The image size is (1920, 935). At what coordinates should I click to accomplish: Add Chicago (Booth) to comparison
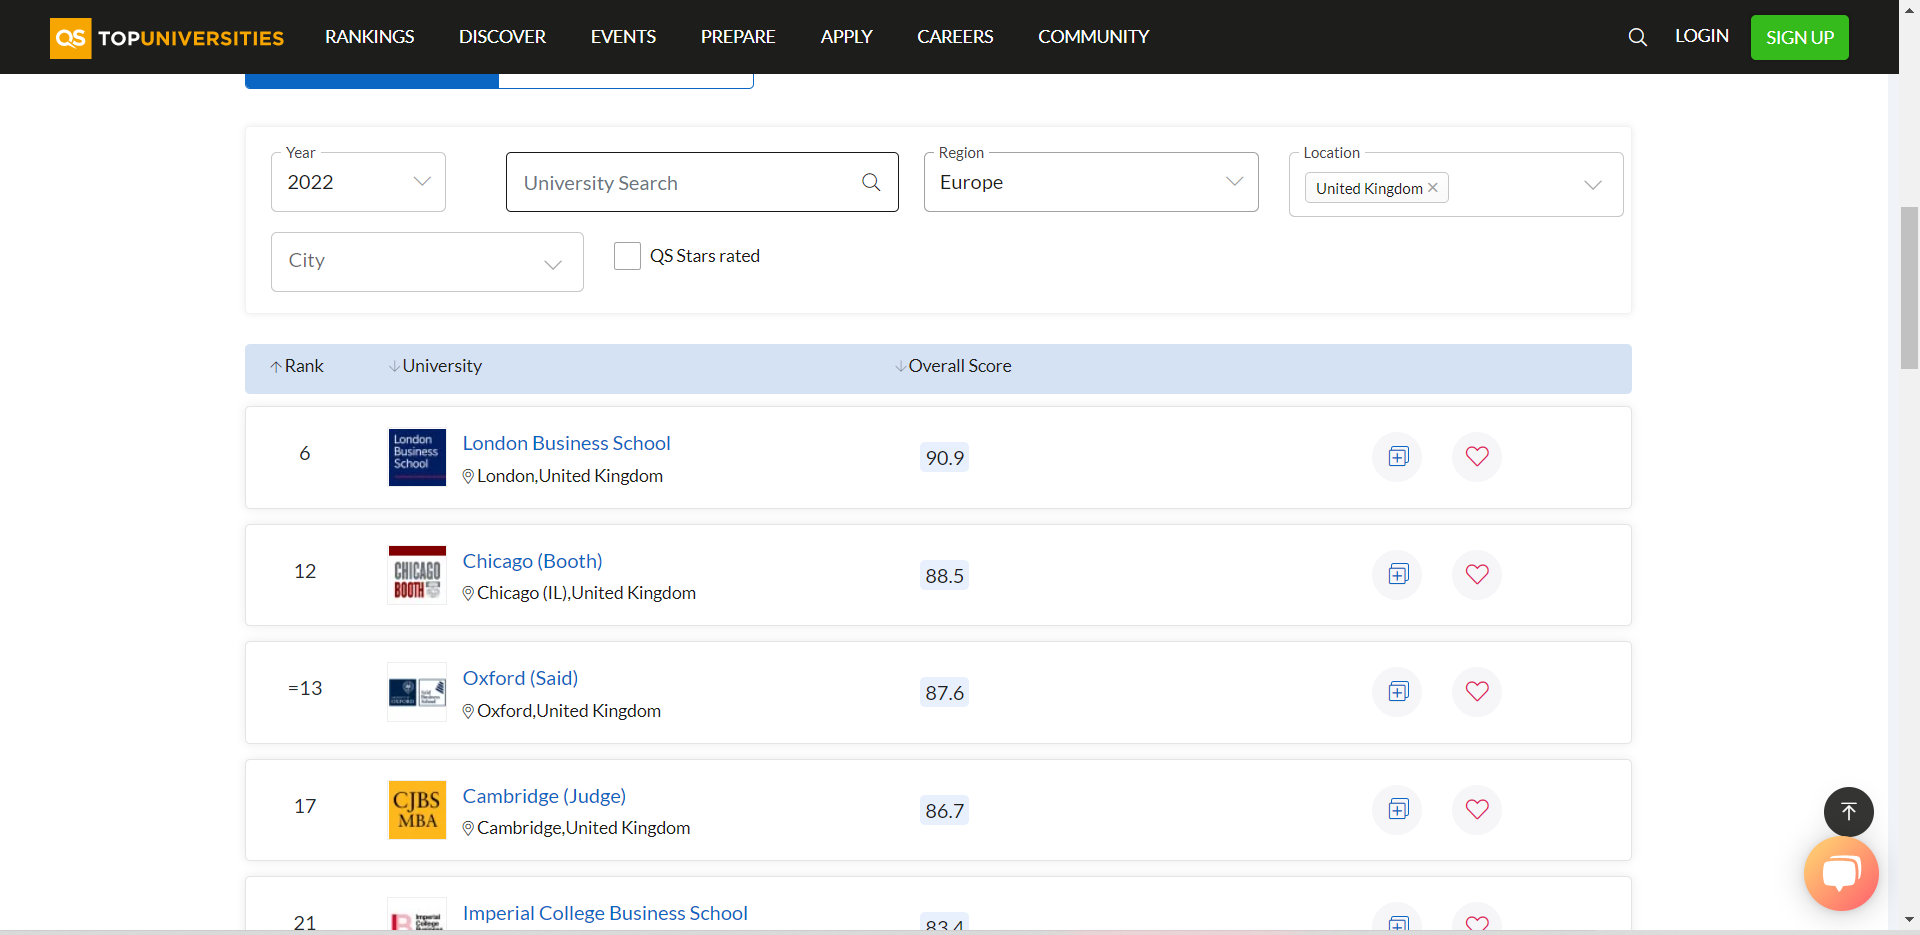coord(1398,574)
